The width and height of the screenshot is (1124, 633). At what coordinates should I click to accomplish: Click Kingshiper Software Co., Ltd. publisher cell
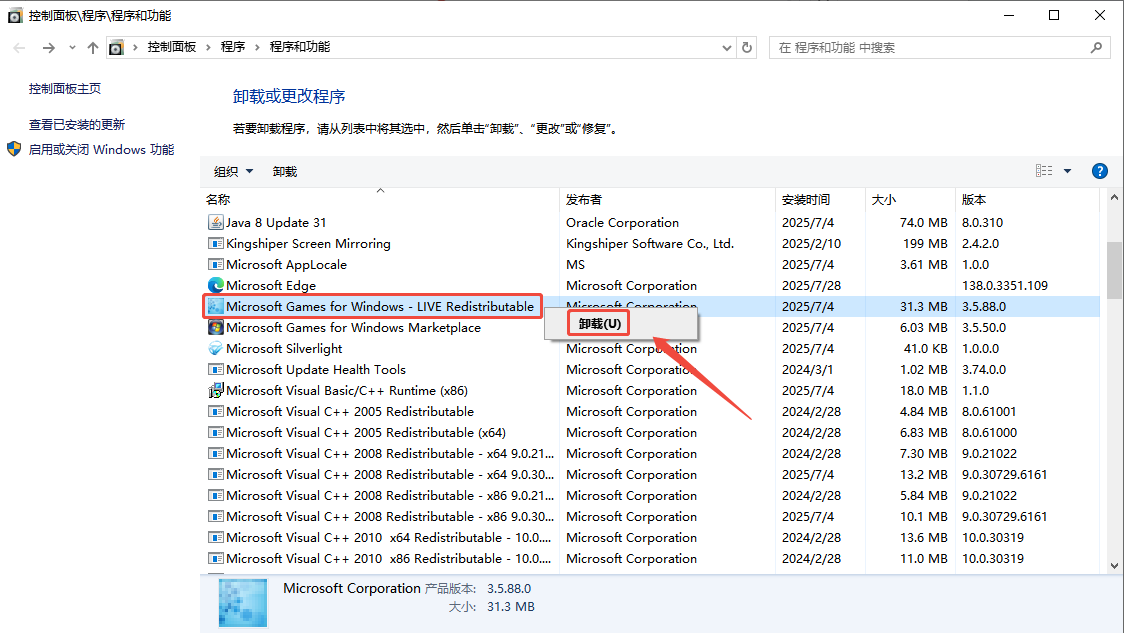[x=650, y=244]
